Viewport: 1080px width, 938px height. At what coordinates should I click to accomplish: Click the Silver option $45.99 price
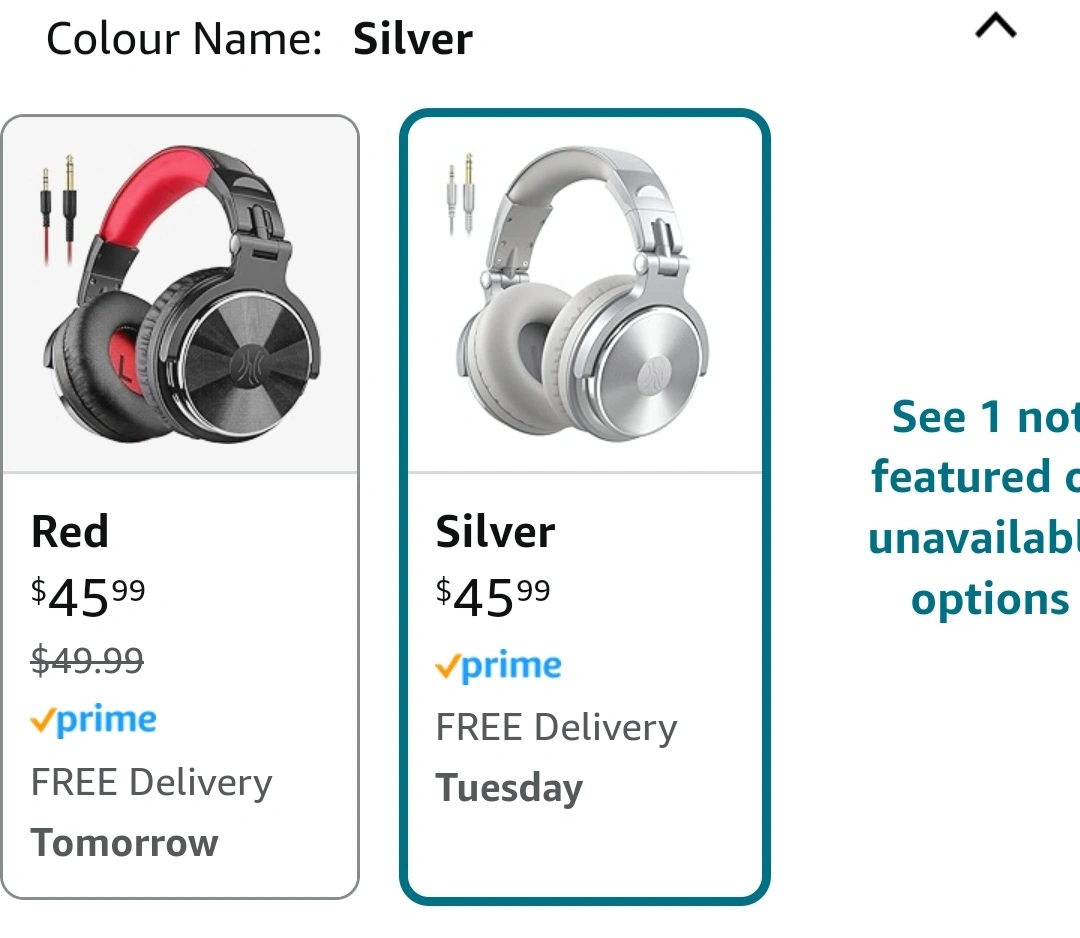pos(493,596)
